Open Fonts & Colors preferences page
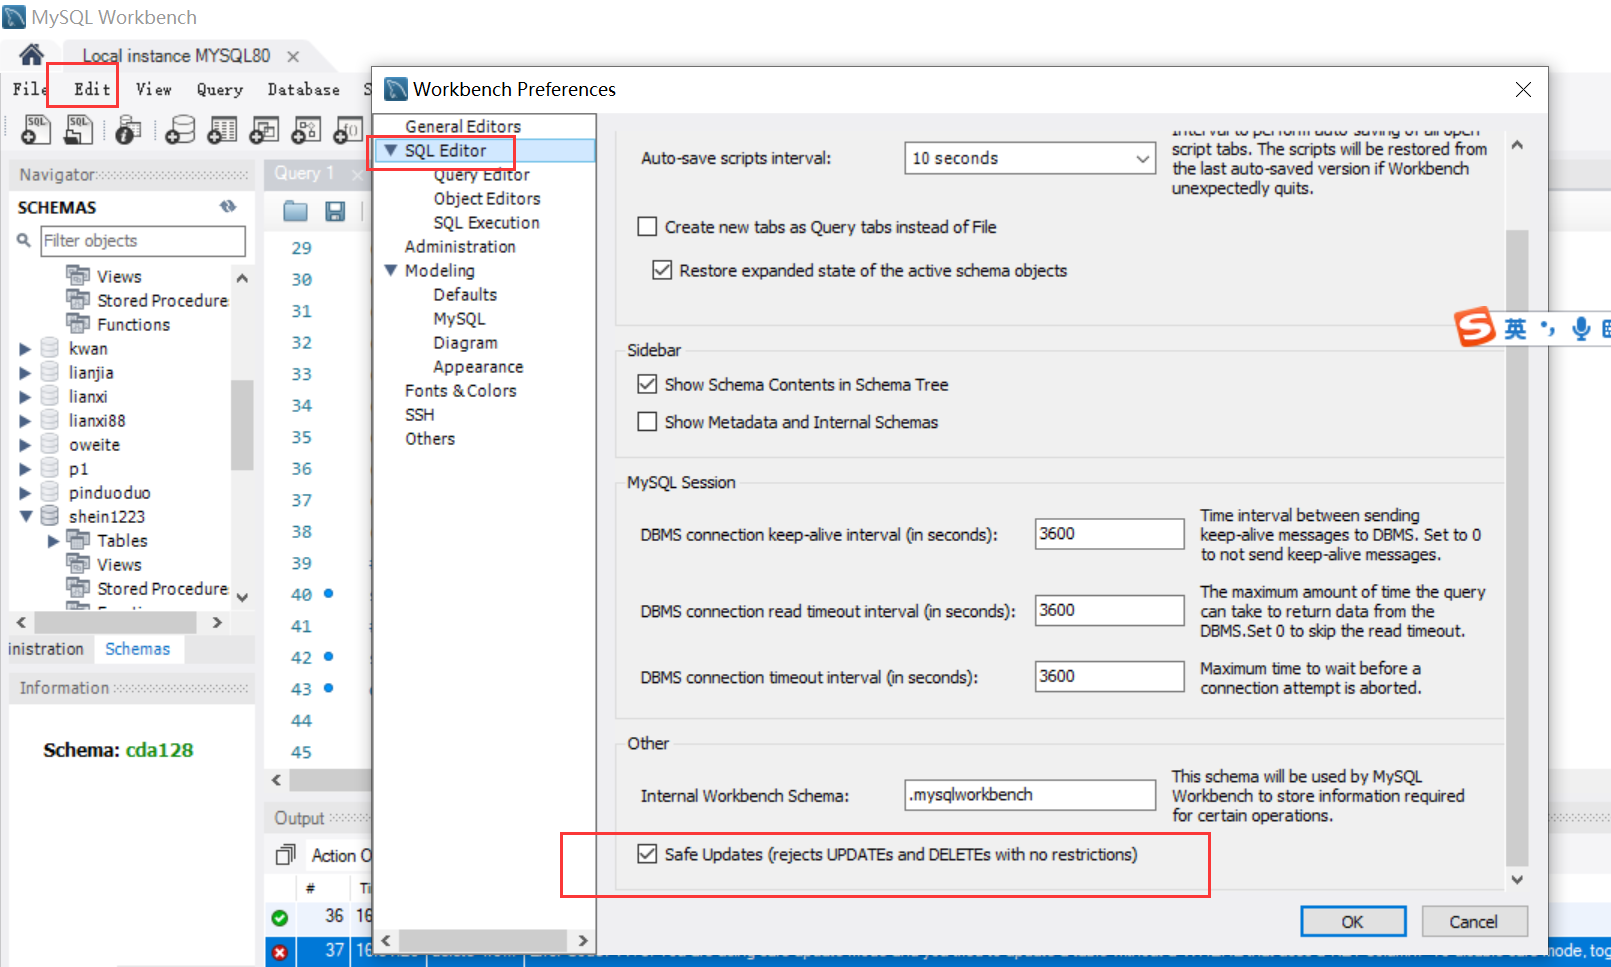Image resolution: width=1611 pixels, height=967 pixels. [x=460, y=391]
